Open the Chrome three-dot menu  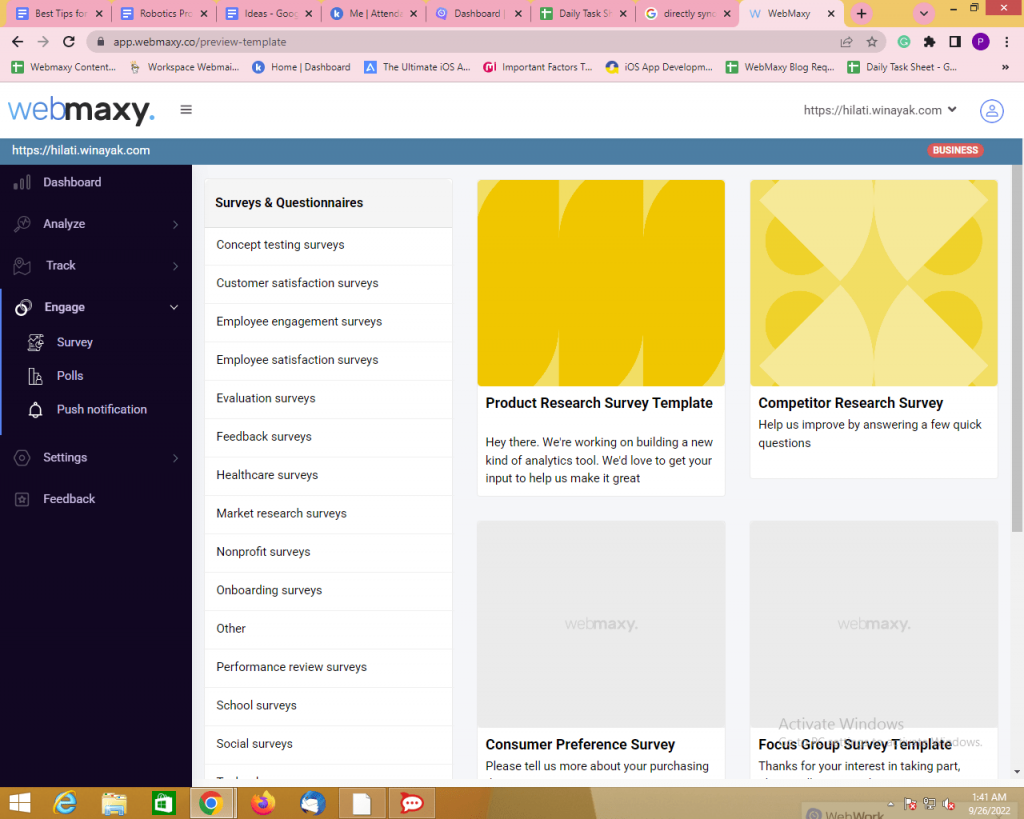tap(1006, 42)
